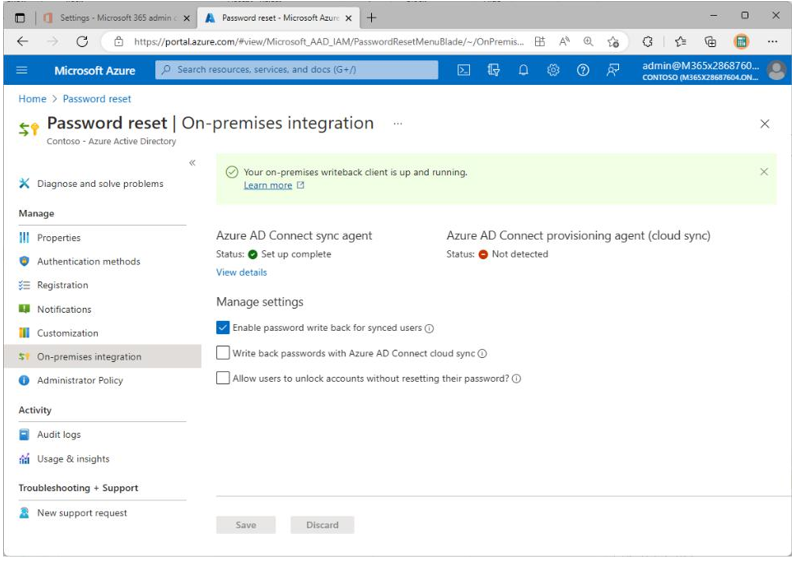Close the Password reset blade
This screenshot has width=795, height=561.
coord(765,124)
